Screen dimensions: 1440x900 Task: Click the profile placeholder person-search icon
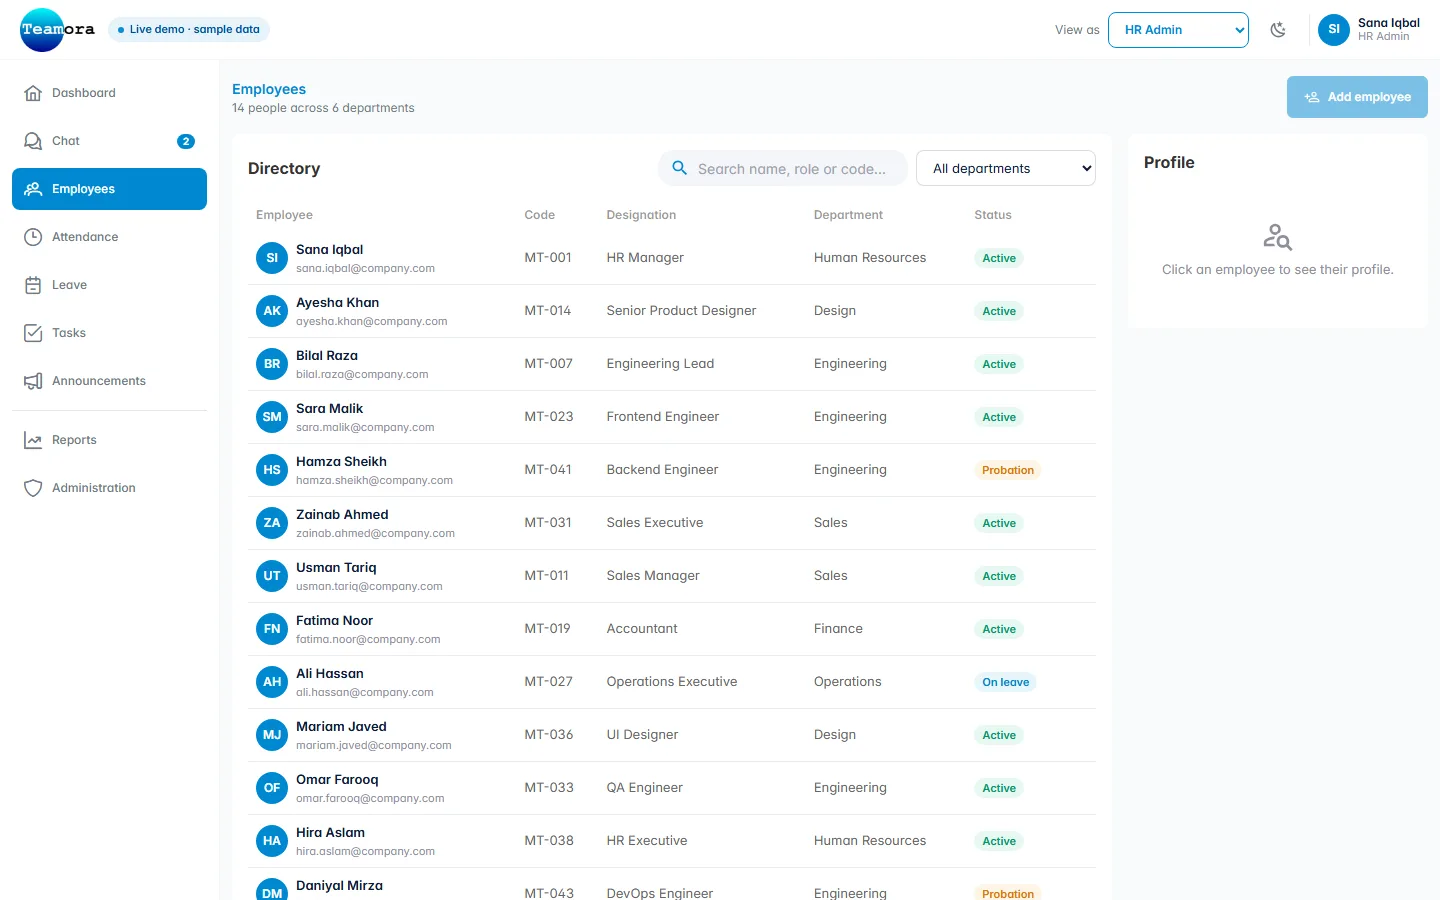[x=1278, y=237]
